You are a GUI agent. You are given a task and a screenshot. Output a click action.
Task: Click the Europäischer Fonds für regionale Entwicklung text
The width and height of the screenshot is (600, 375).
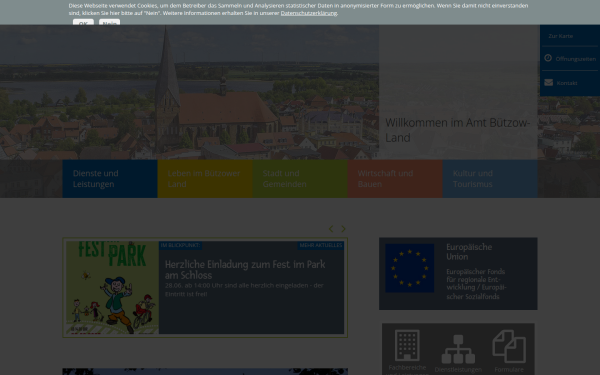point(476,284)
